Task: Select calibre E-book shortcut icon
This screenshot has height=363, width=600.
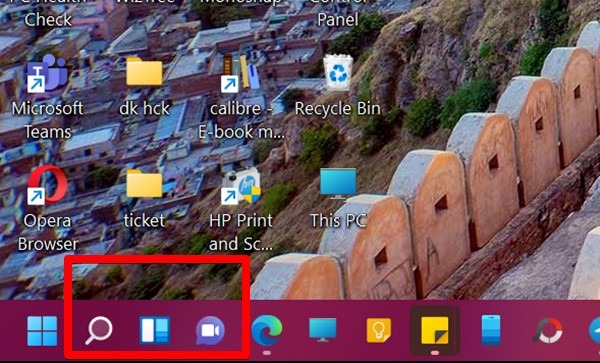Action: tap(240, 73)
